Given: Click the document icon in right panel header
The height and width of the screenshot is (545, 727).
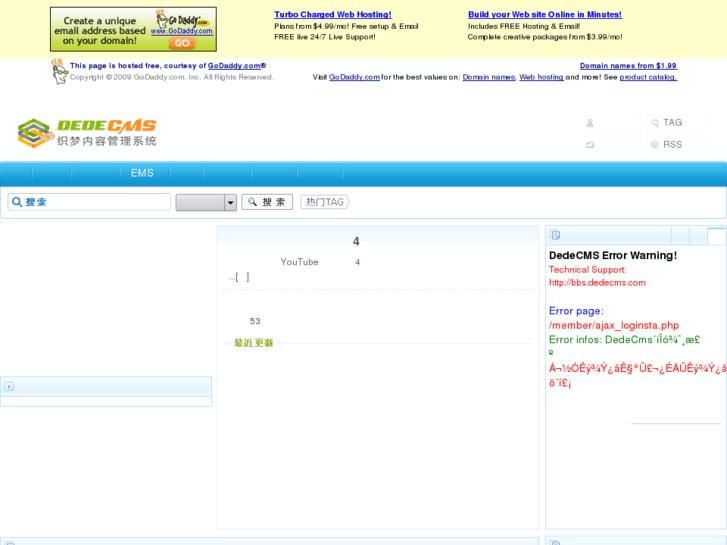Looking at the screenshot, I should click(555, 235).
